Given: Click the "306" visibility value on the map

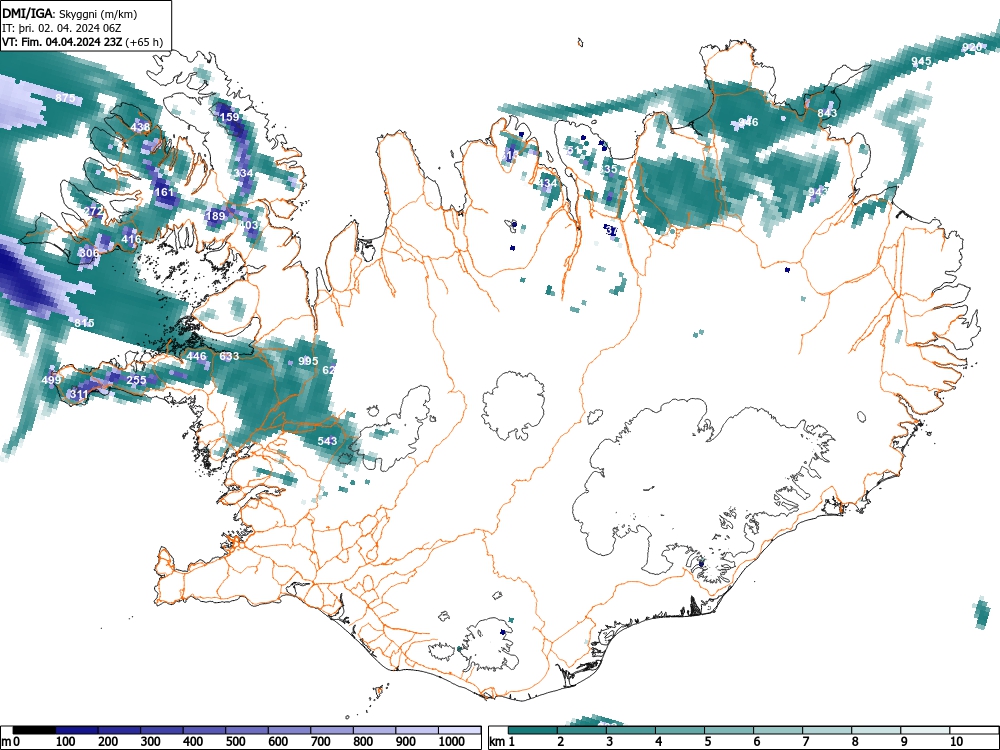Looking at the screenshot, I should (89, 253).
